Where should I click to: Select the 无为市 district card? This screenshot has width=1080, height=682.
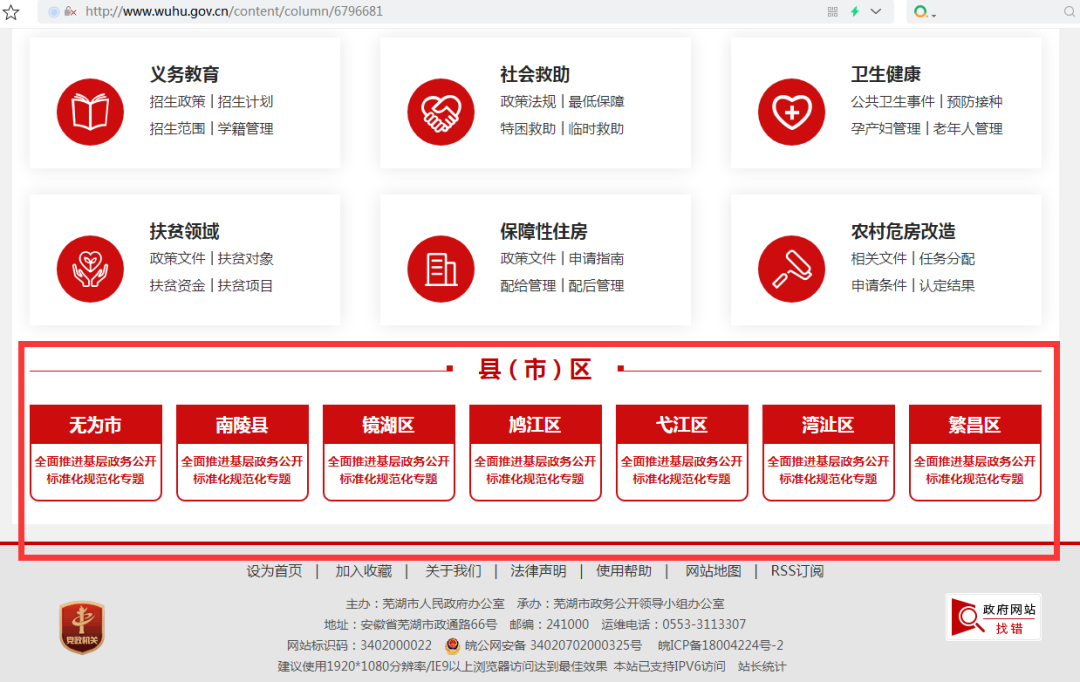96,453
